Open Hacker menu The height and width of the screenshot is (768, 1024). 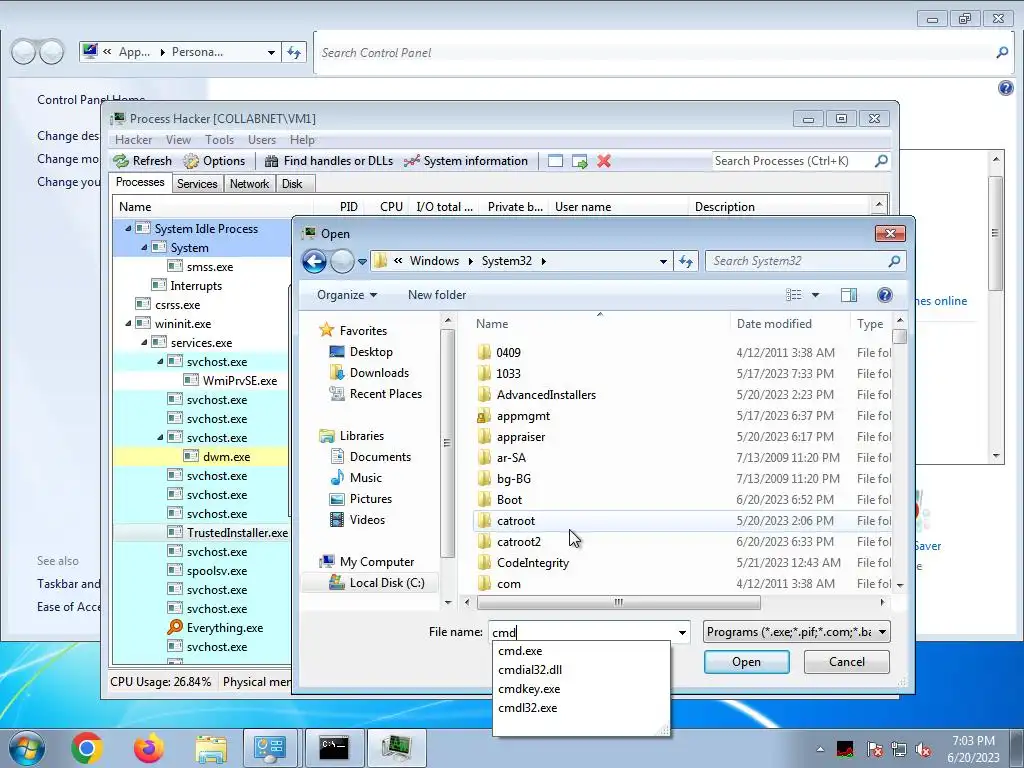coord(134,140)
